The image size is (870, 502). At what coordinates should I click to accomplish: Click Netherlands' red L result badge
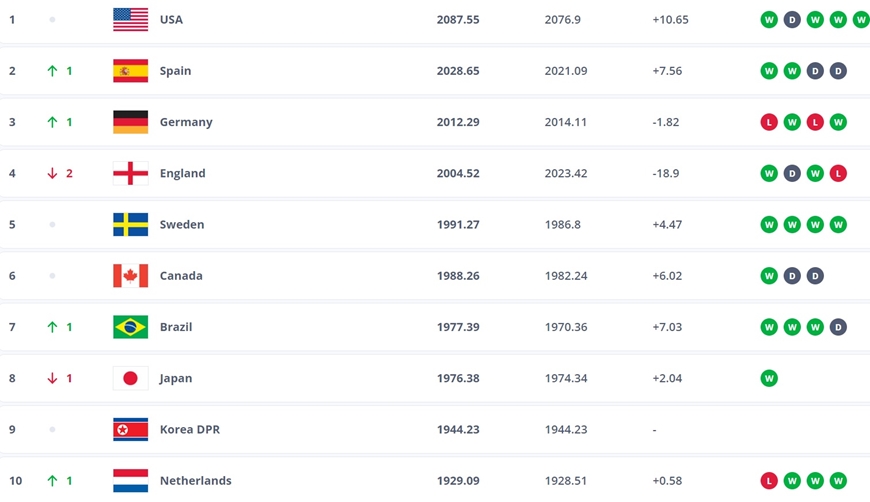pyautogui.click(x=768, y=480)
